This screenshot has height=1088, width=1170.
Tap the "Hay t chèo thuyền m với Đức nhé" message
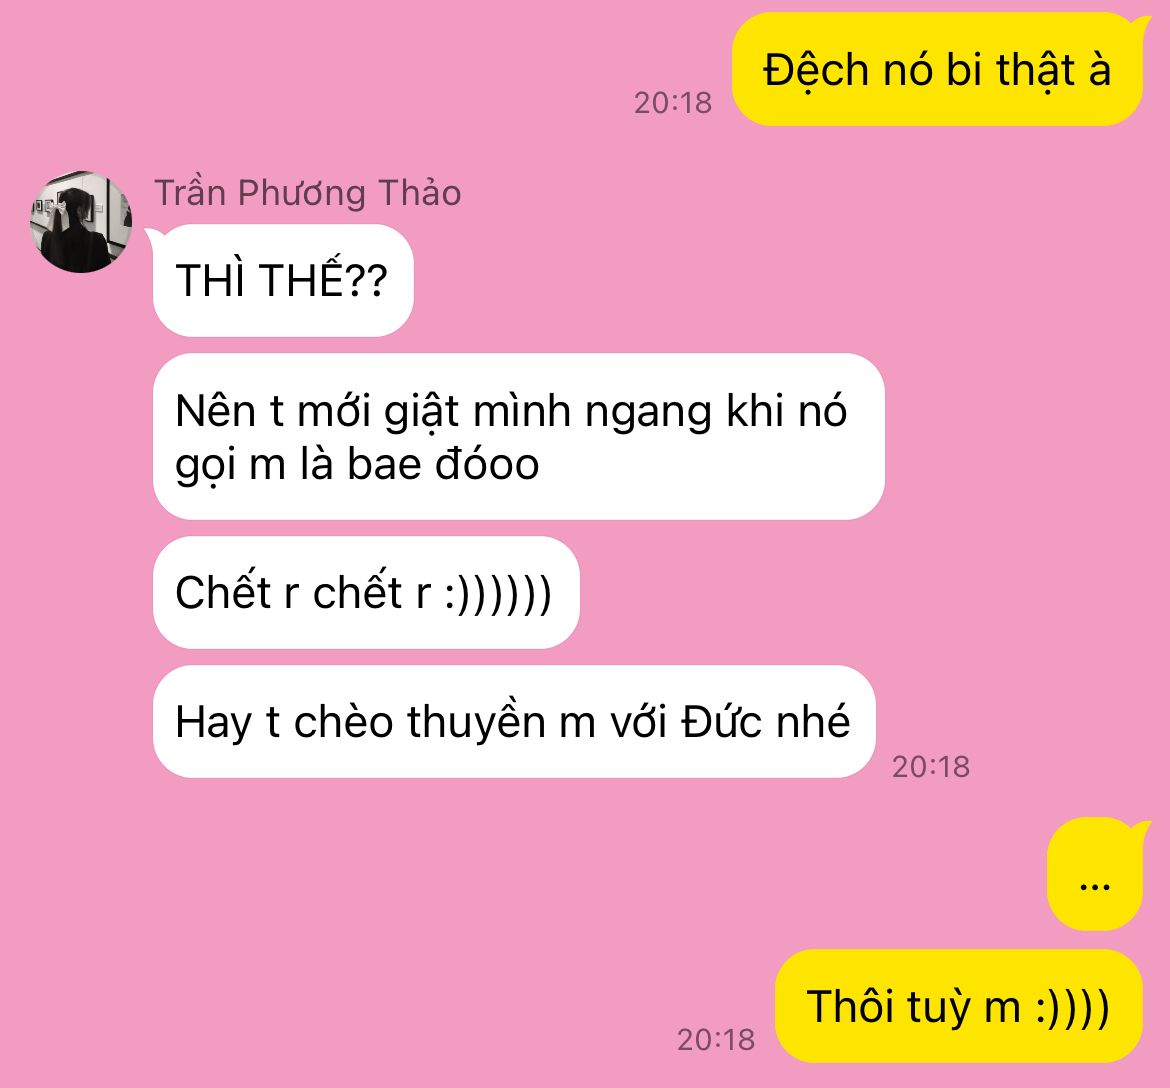click(514, 722)
